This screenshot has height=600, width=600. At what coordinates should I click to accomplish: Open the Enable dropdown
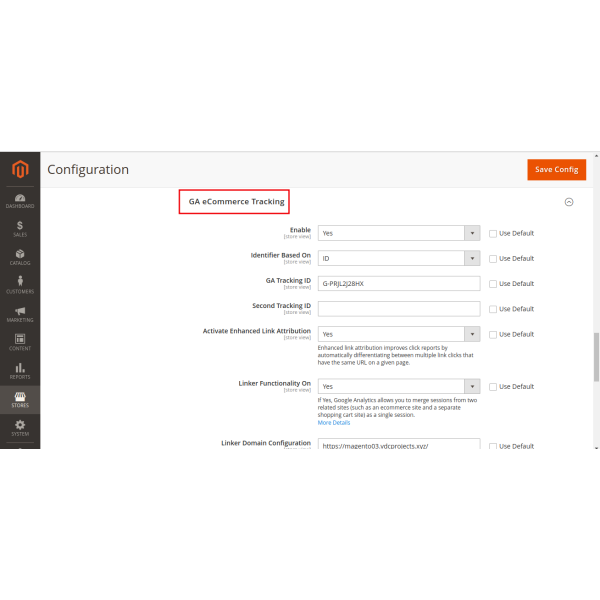click(398, 233)
